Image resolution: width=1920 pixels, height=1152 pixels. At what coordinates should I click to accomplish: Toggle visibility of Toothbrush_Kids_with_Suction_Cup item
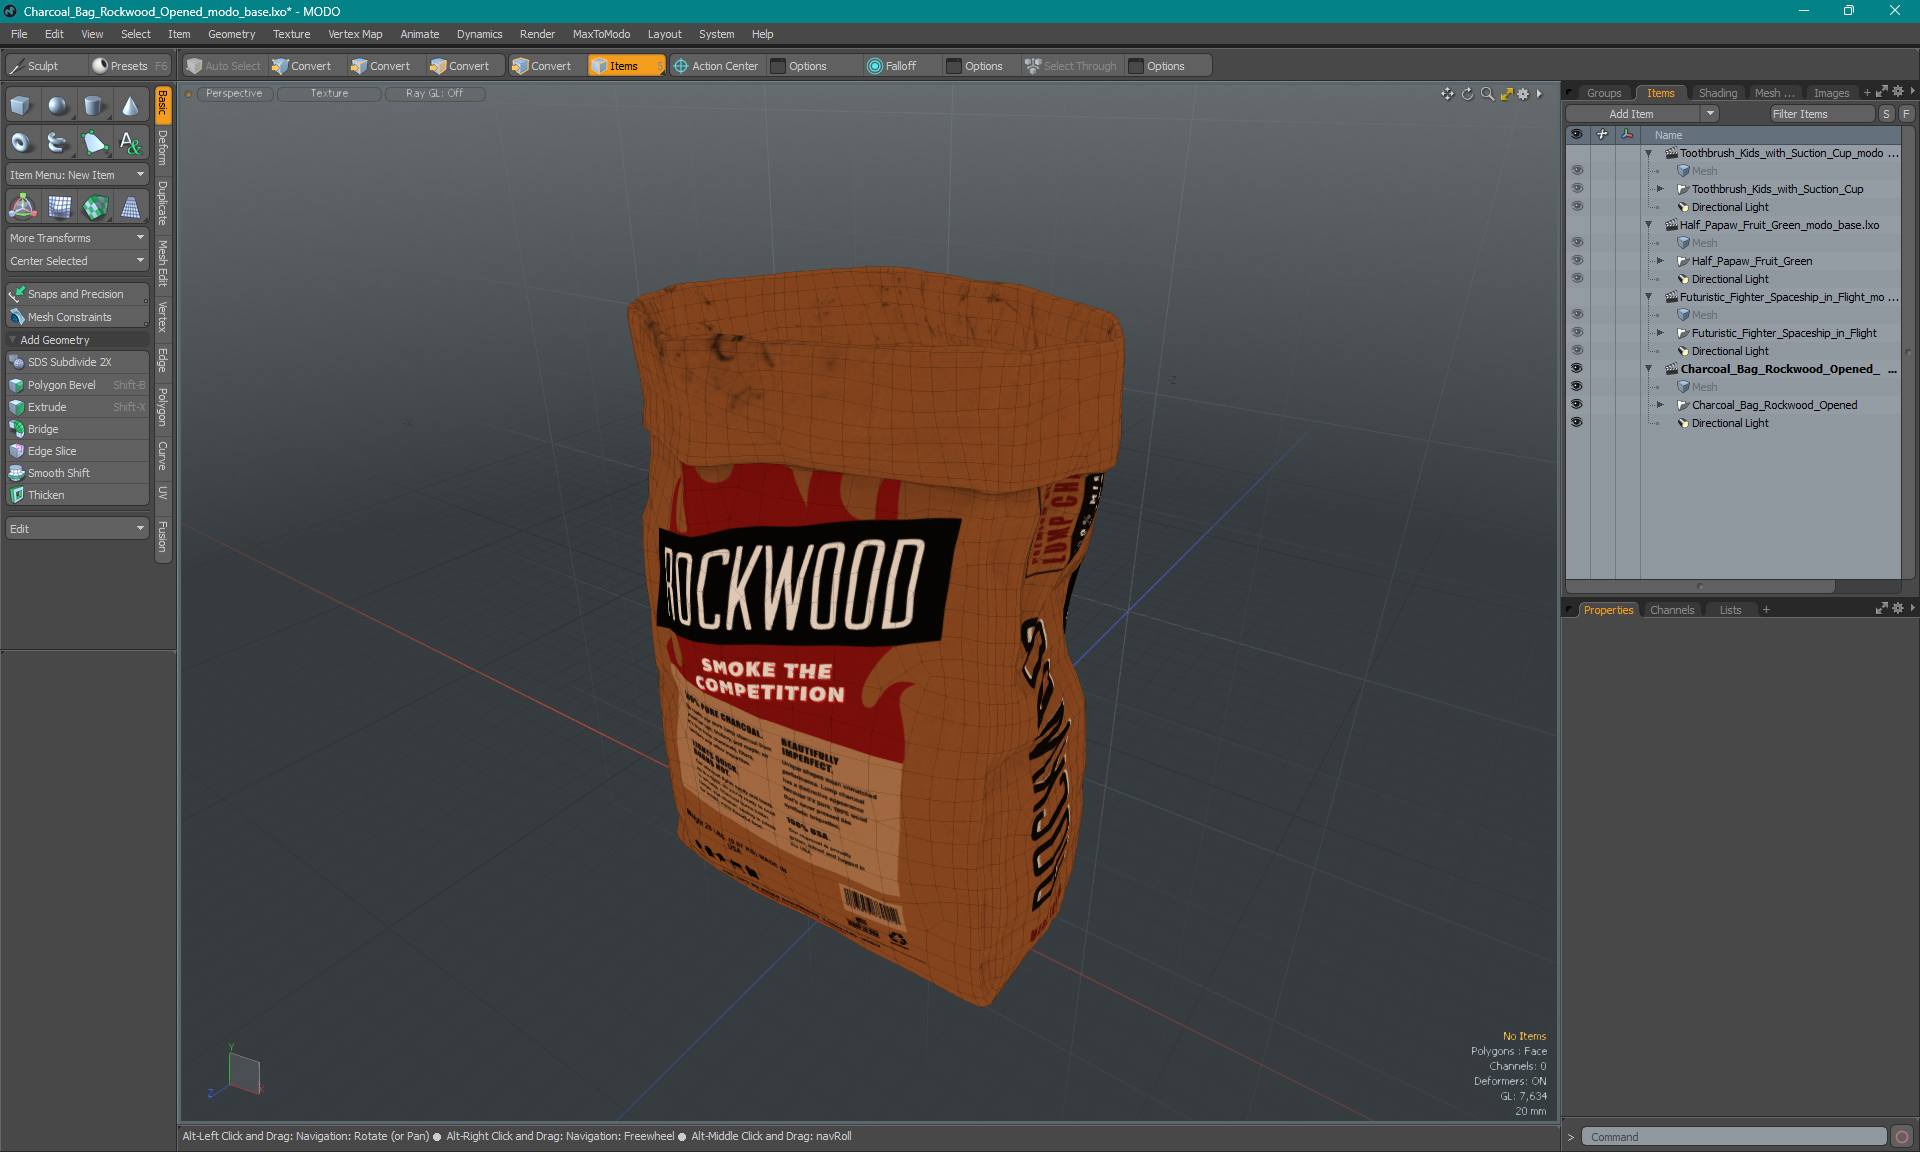click(1577, 189)
